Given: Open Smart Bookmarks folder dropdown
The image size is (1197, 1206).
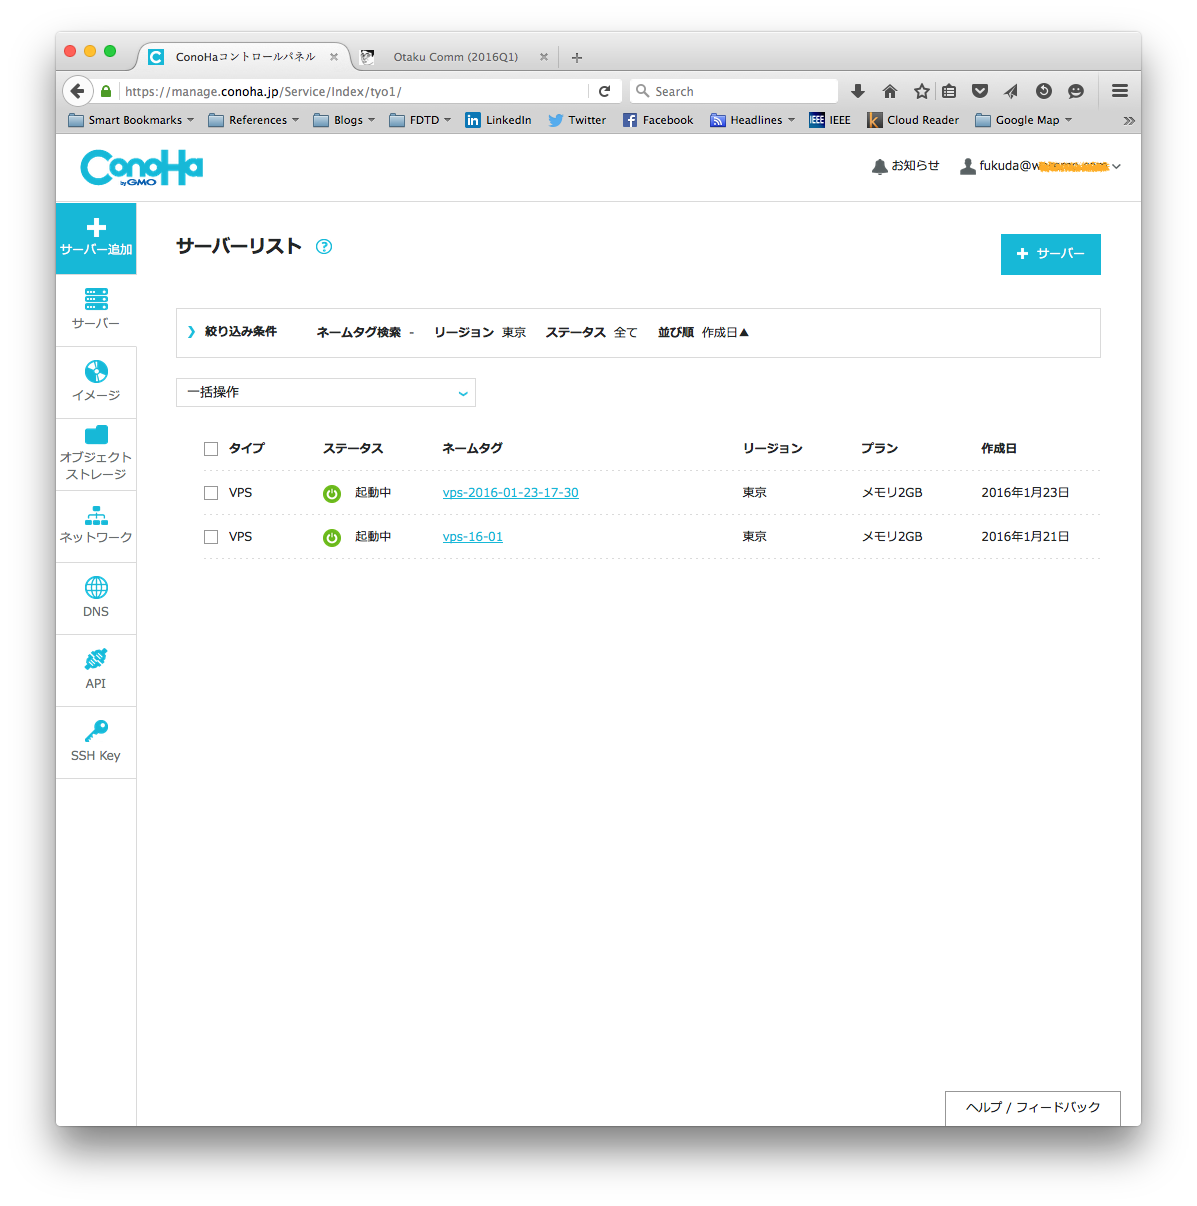Looking at the screenshot, I should (x=131, y=120).
